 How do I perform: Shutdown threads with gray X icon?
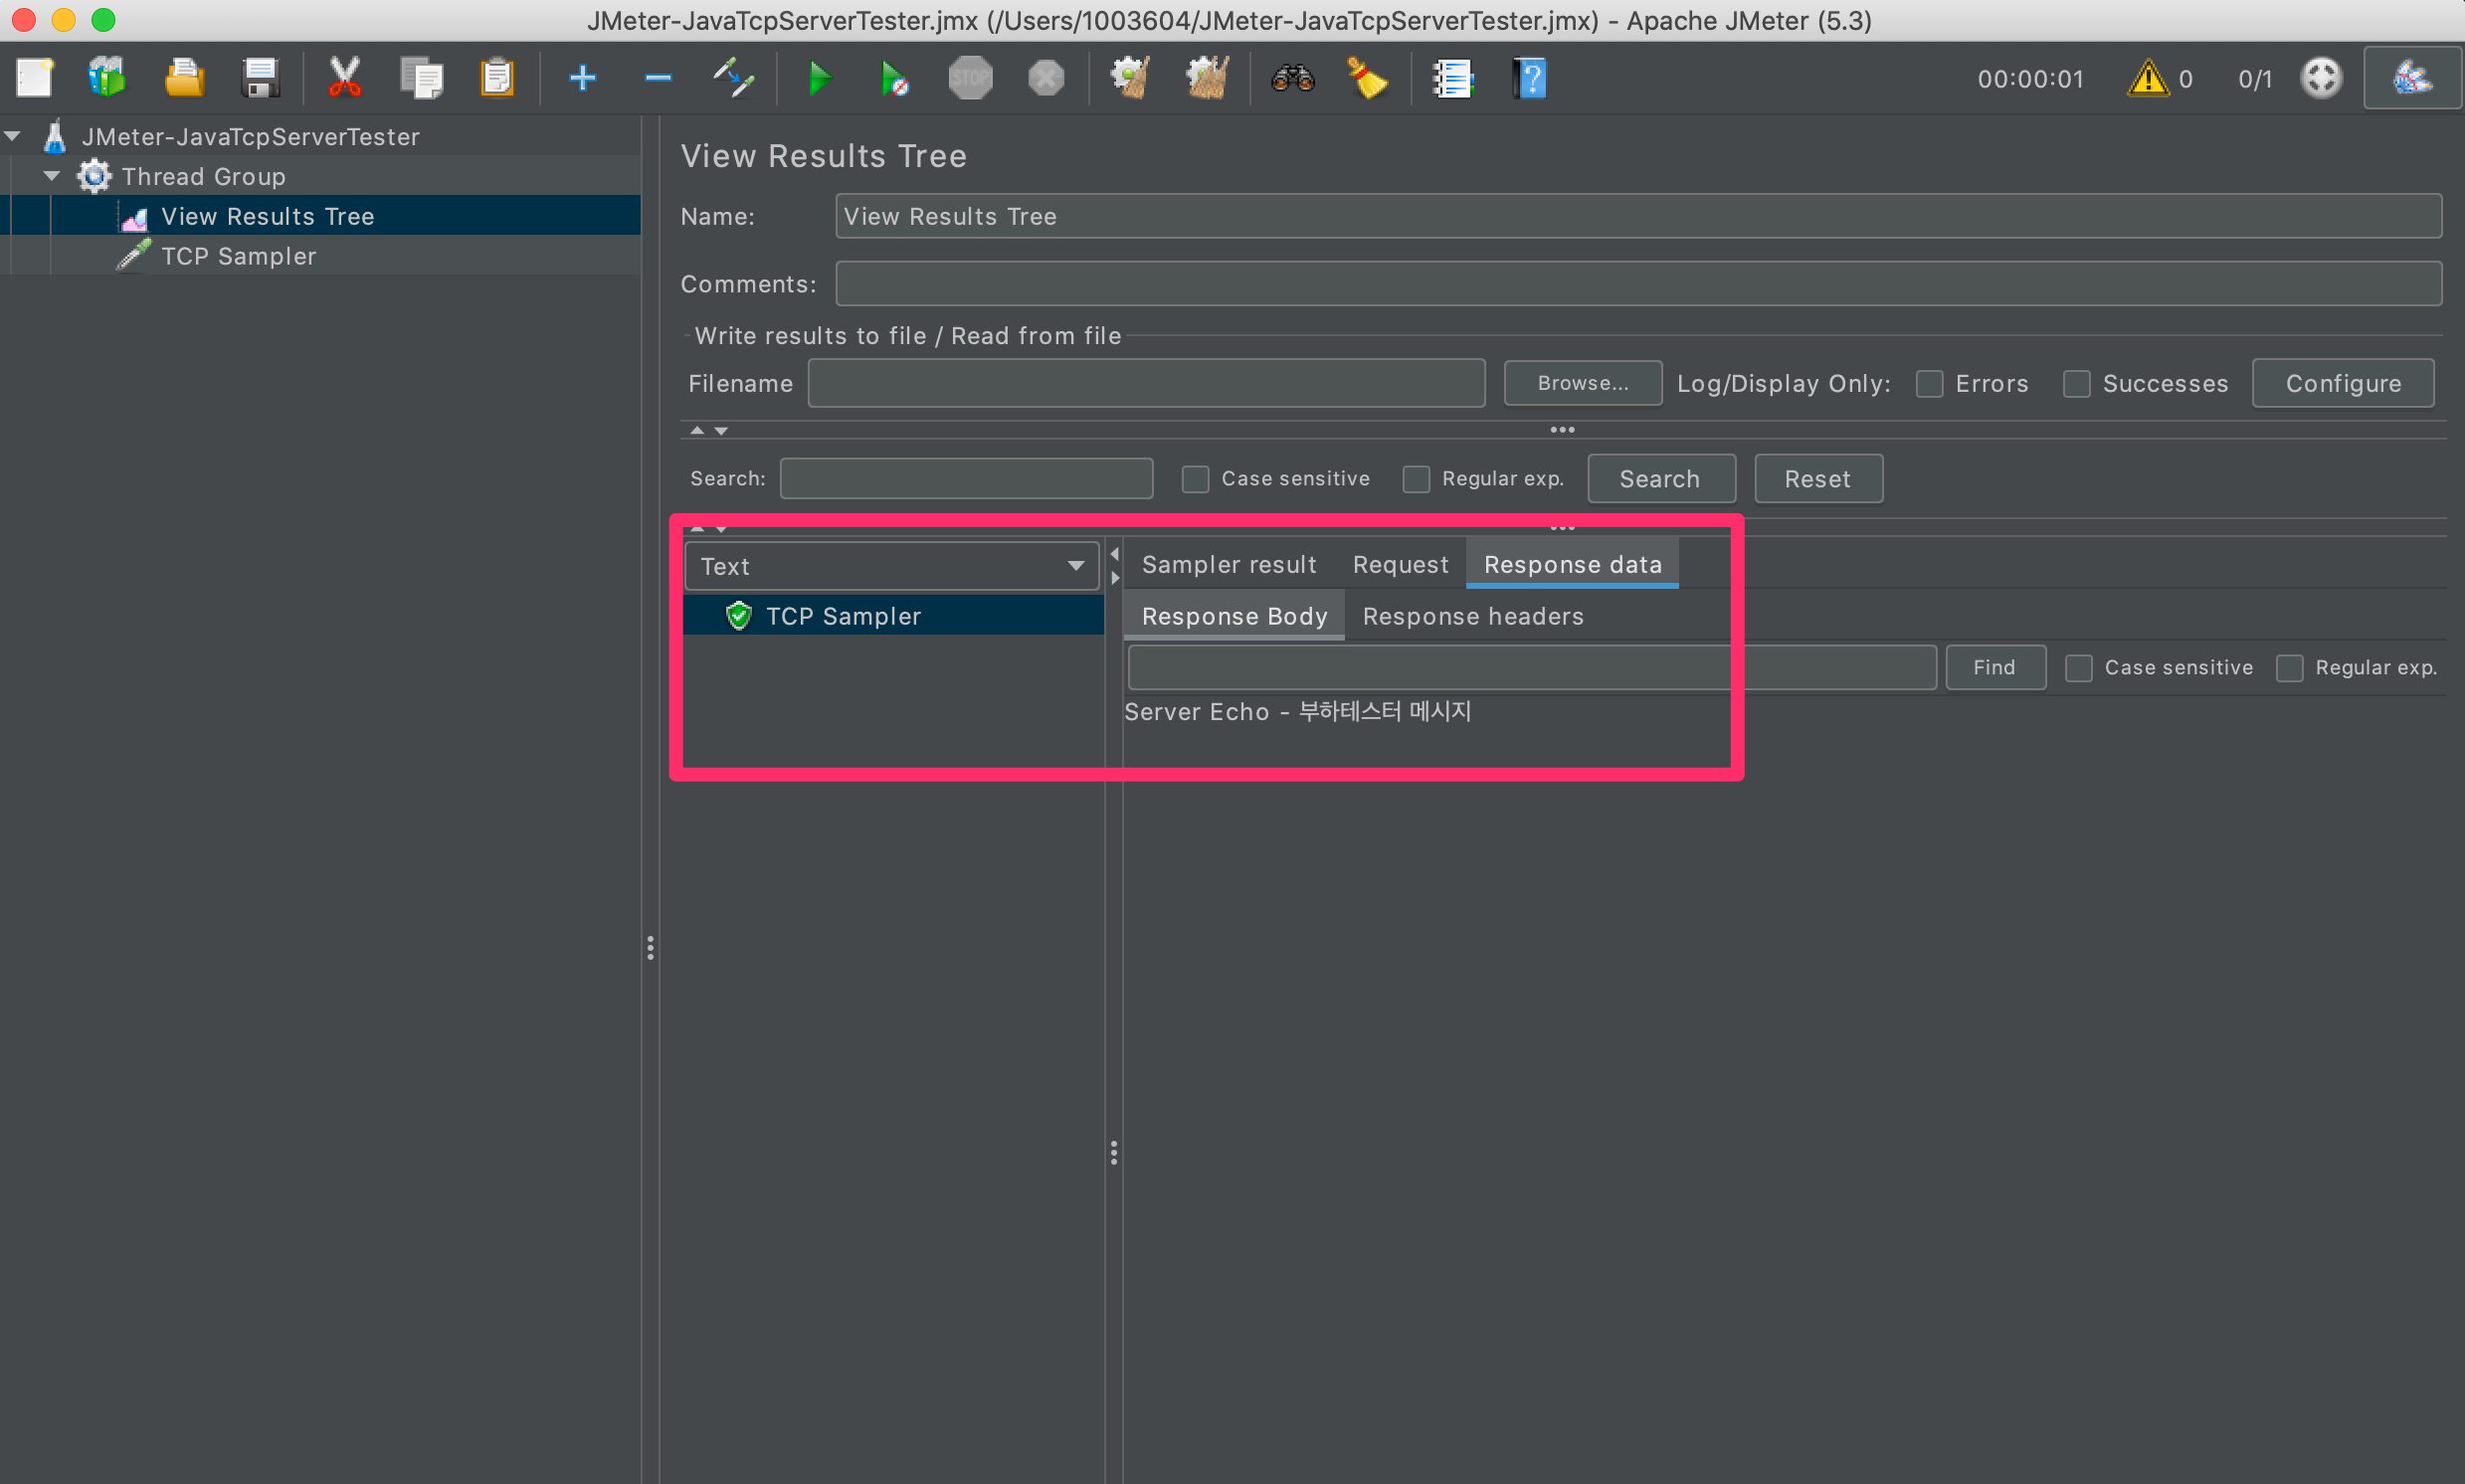coord(1046,78)
